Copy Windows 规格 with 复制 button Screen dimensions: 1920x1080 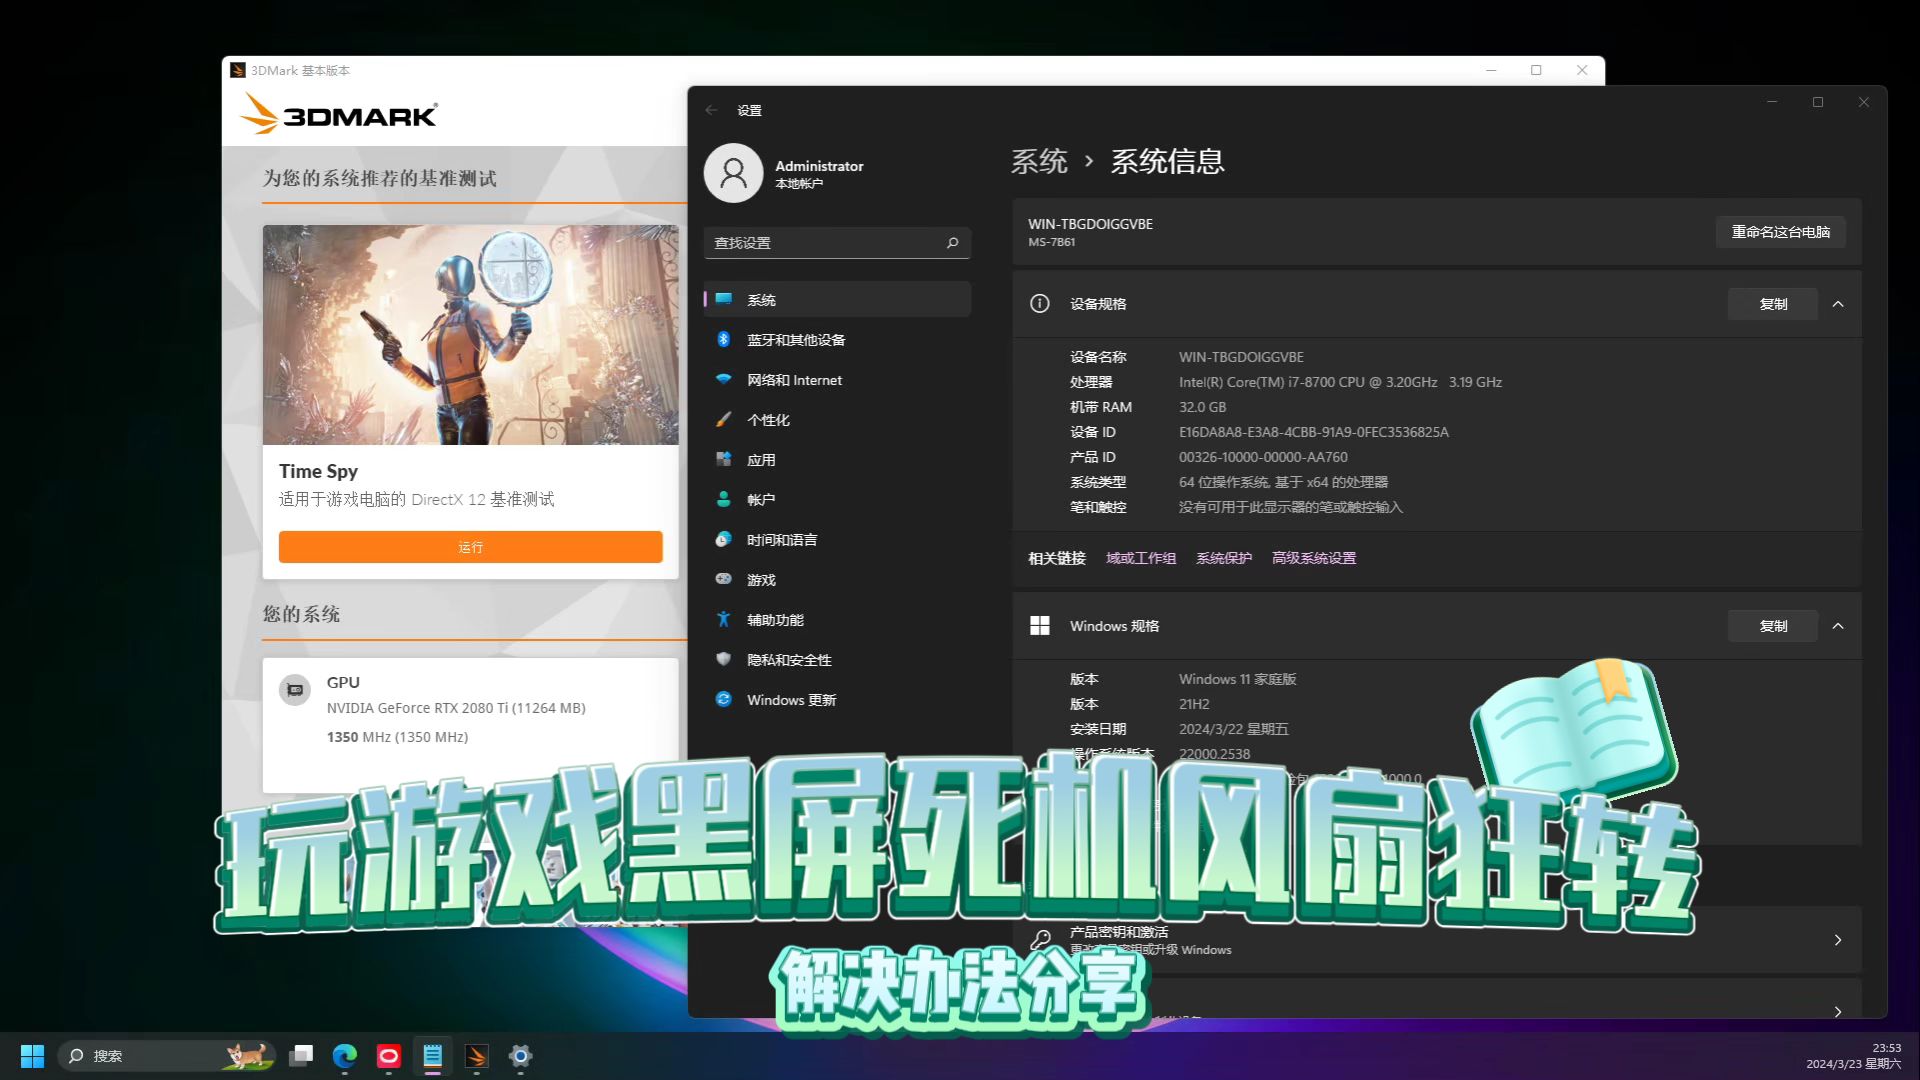click(1773, 626)
